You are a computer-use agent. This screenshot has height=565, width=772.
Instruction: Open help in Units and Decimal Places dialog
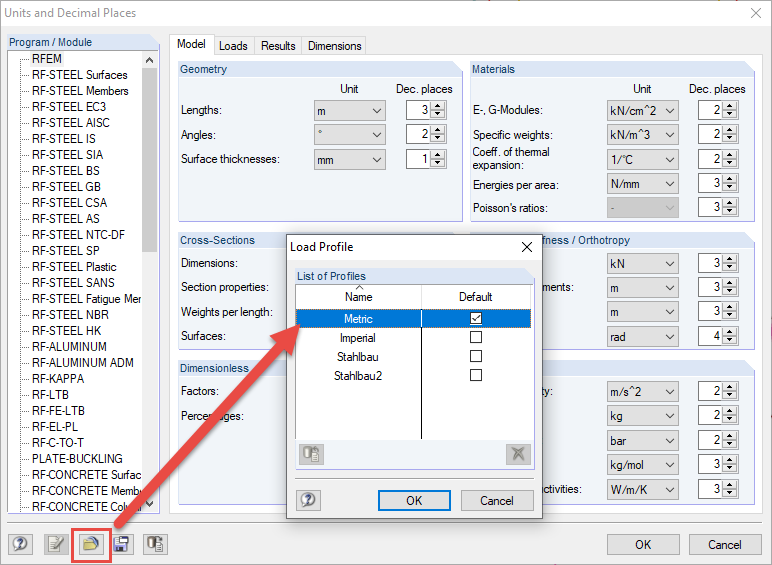tap(20, 544)
